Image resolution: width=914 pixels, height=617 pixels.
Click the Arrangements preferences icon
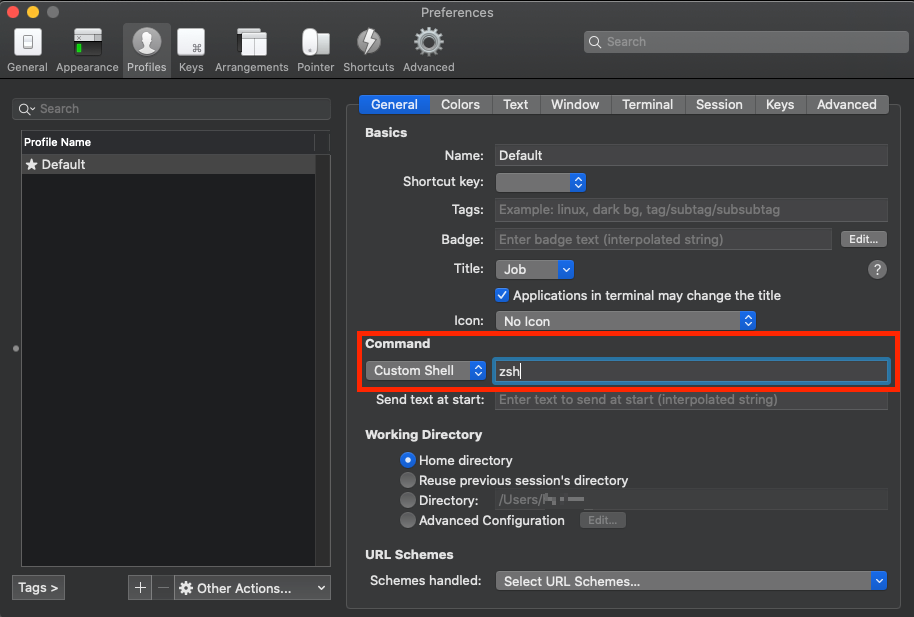251,48
